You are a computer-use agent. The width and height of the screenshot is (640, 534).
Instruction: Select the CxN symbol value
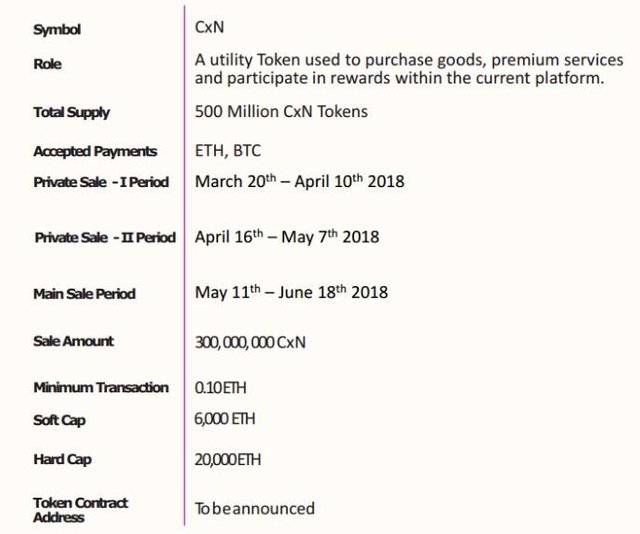[x=209, y=27]
